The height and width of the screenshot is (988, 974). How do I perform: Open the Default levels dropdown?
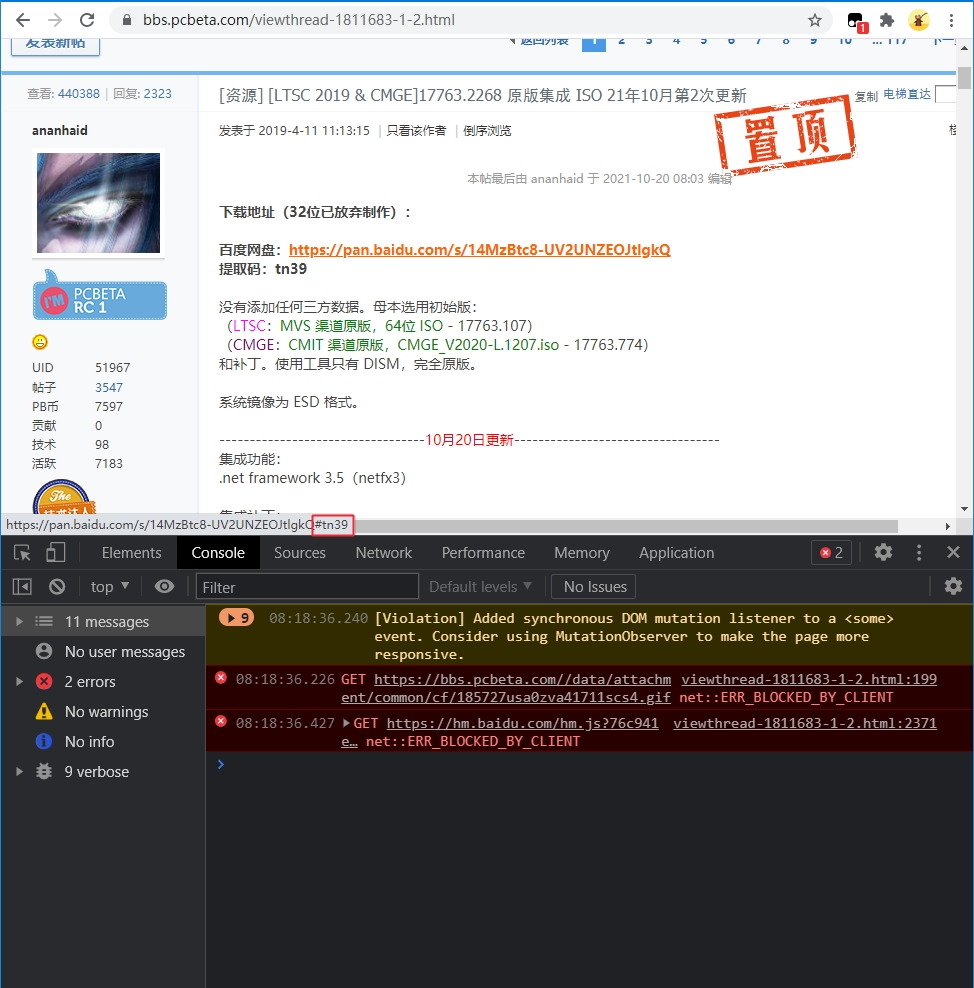[480, 587]
